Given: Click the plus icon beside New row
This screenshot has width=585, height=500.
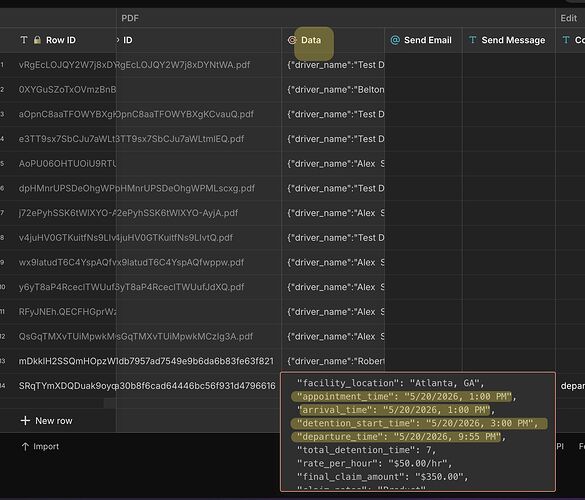Looking at the screenshot, I should click(x=25, y=421).
